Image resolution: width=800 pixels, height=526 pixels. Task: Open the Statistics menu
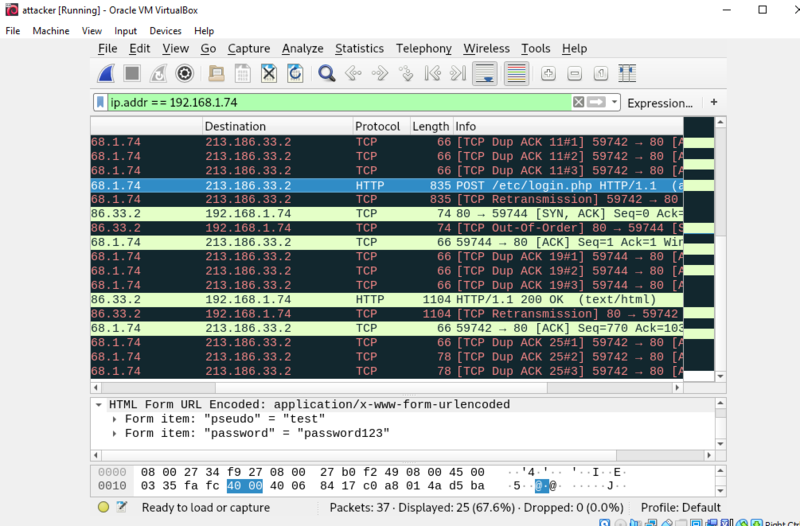point(359,48)
